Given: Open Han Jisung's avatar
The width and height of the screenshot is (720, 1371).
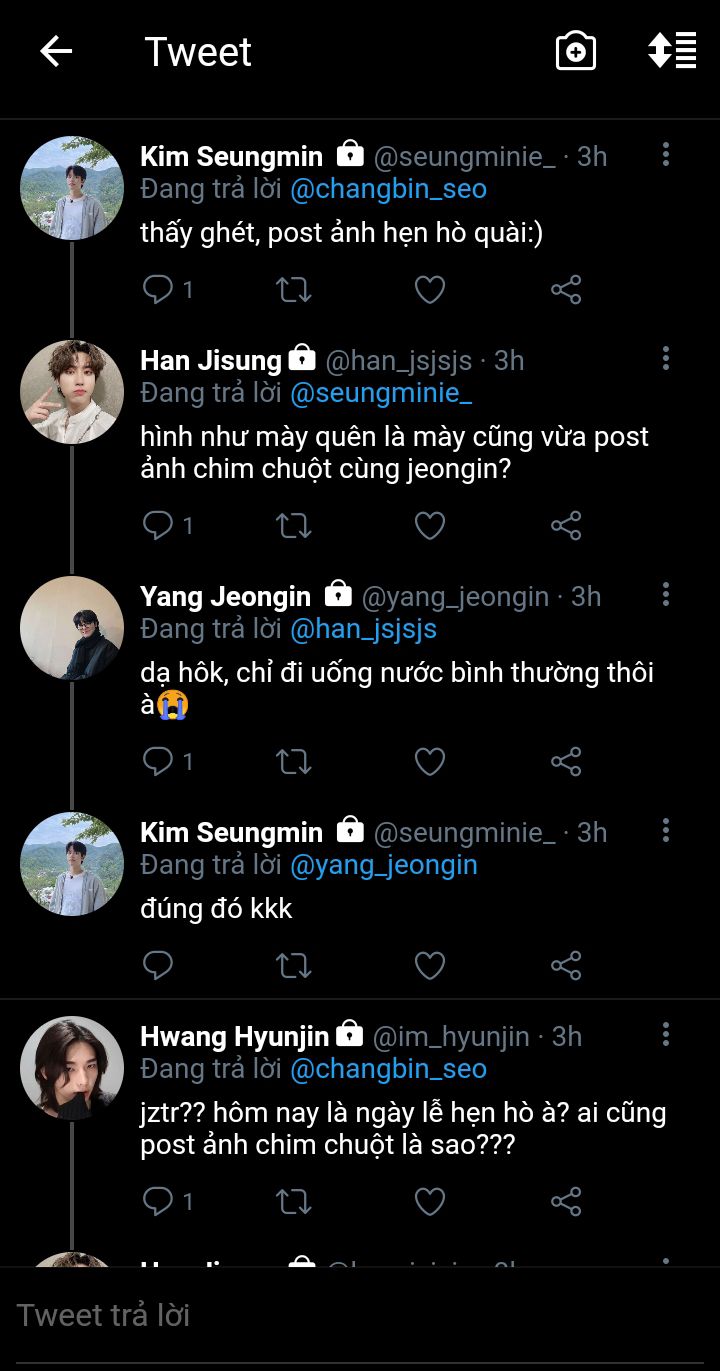Looking at the screenshot, I should pos(72,392).
